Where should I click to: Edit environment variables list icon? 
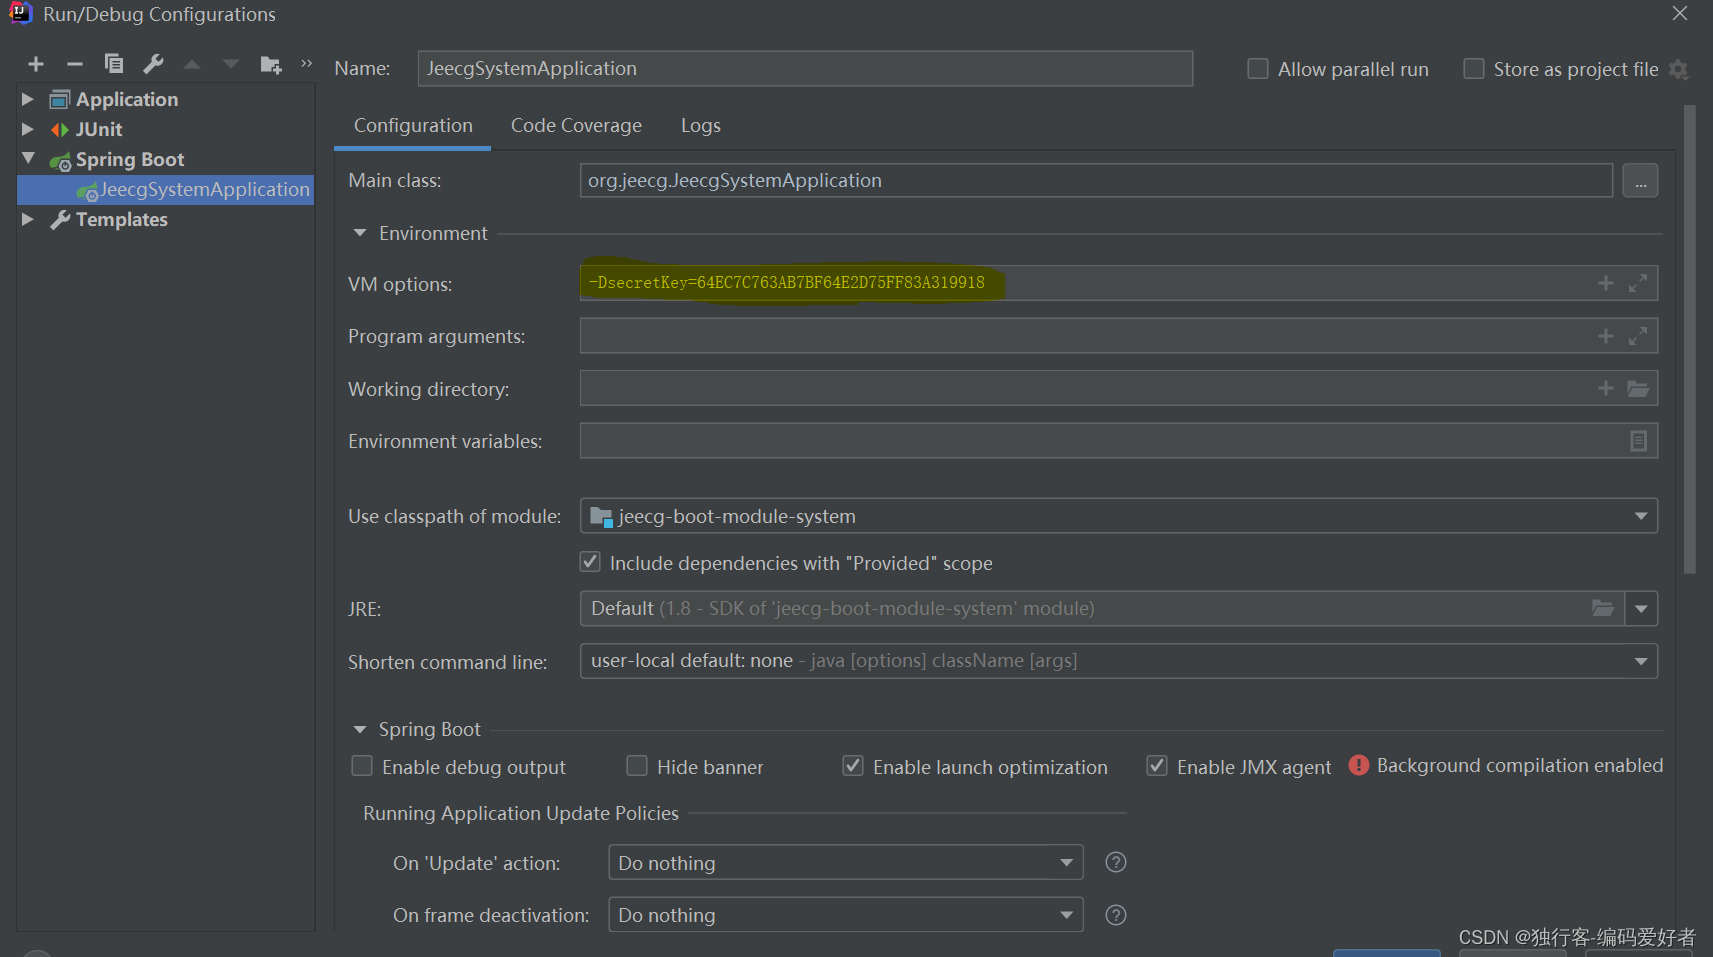pos(1638,441)
